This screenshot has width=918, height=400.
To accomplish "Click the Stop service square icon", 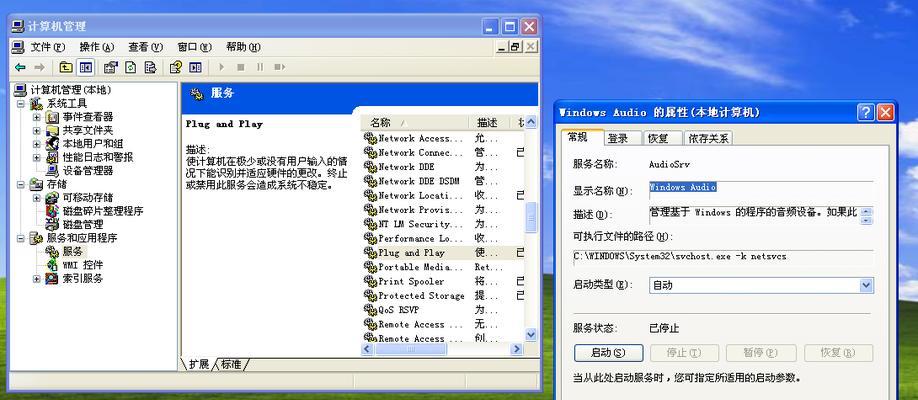I will [x=241, y=67].
